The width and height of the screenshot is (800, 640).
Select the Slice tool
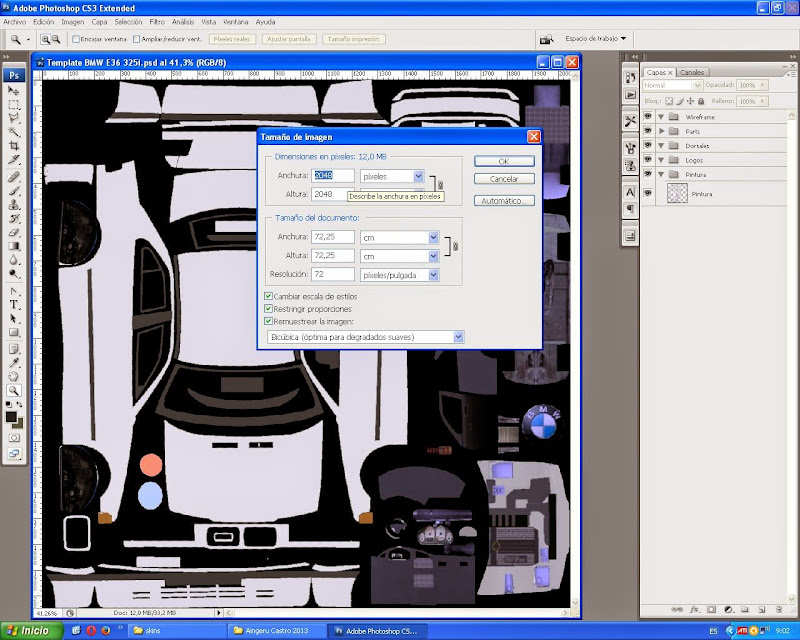click(x=14, y=160)
